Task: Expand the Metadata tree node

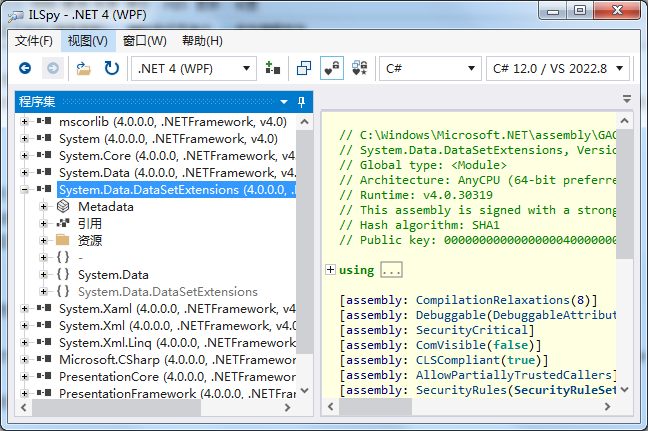Action: pos(44,206)
